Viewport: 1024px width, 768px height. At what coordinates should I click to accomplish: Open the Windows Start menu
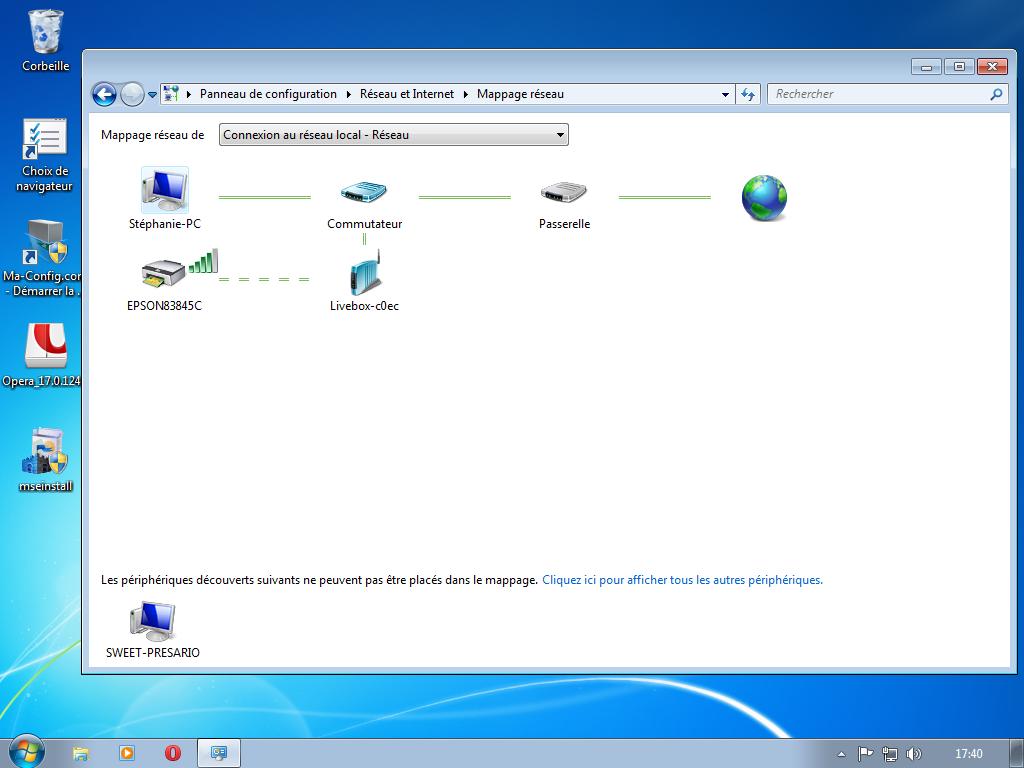click(x=26, y=751)
